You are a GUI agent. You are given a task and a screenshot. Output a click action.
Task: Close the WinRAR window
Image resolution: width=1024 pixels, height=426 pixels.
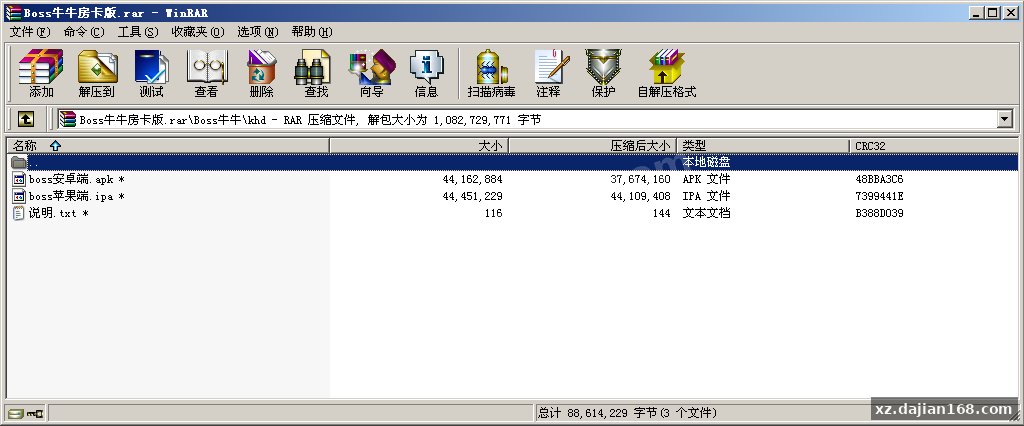coord(1010,12)
